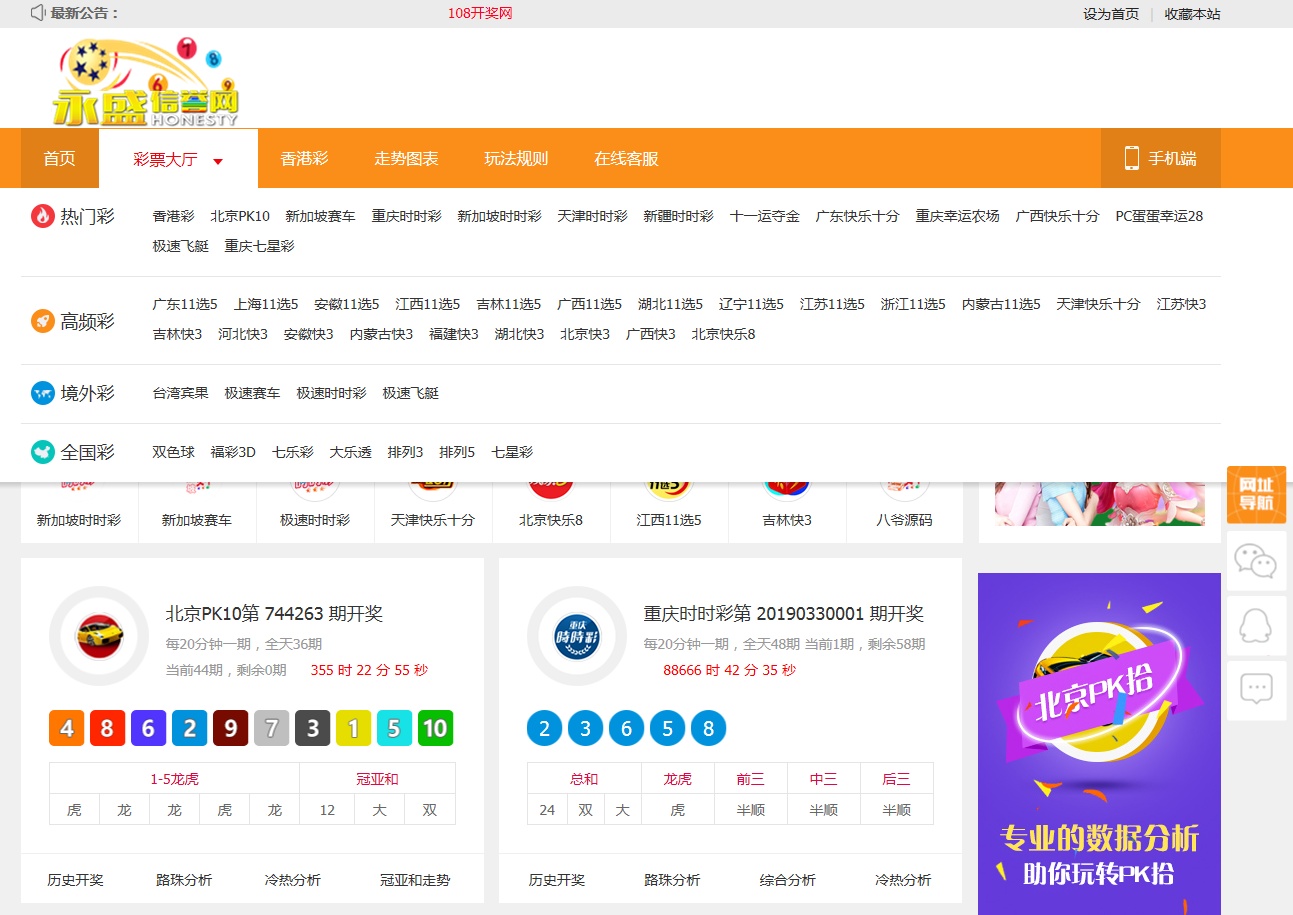Click the purple 北京PK拾 advertisement banner
This screenshot has width=1293, height=915.
tap(1099, 743)
